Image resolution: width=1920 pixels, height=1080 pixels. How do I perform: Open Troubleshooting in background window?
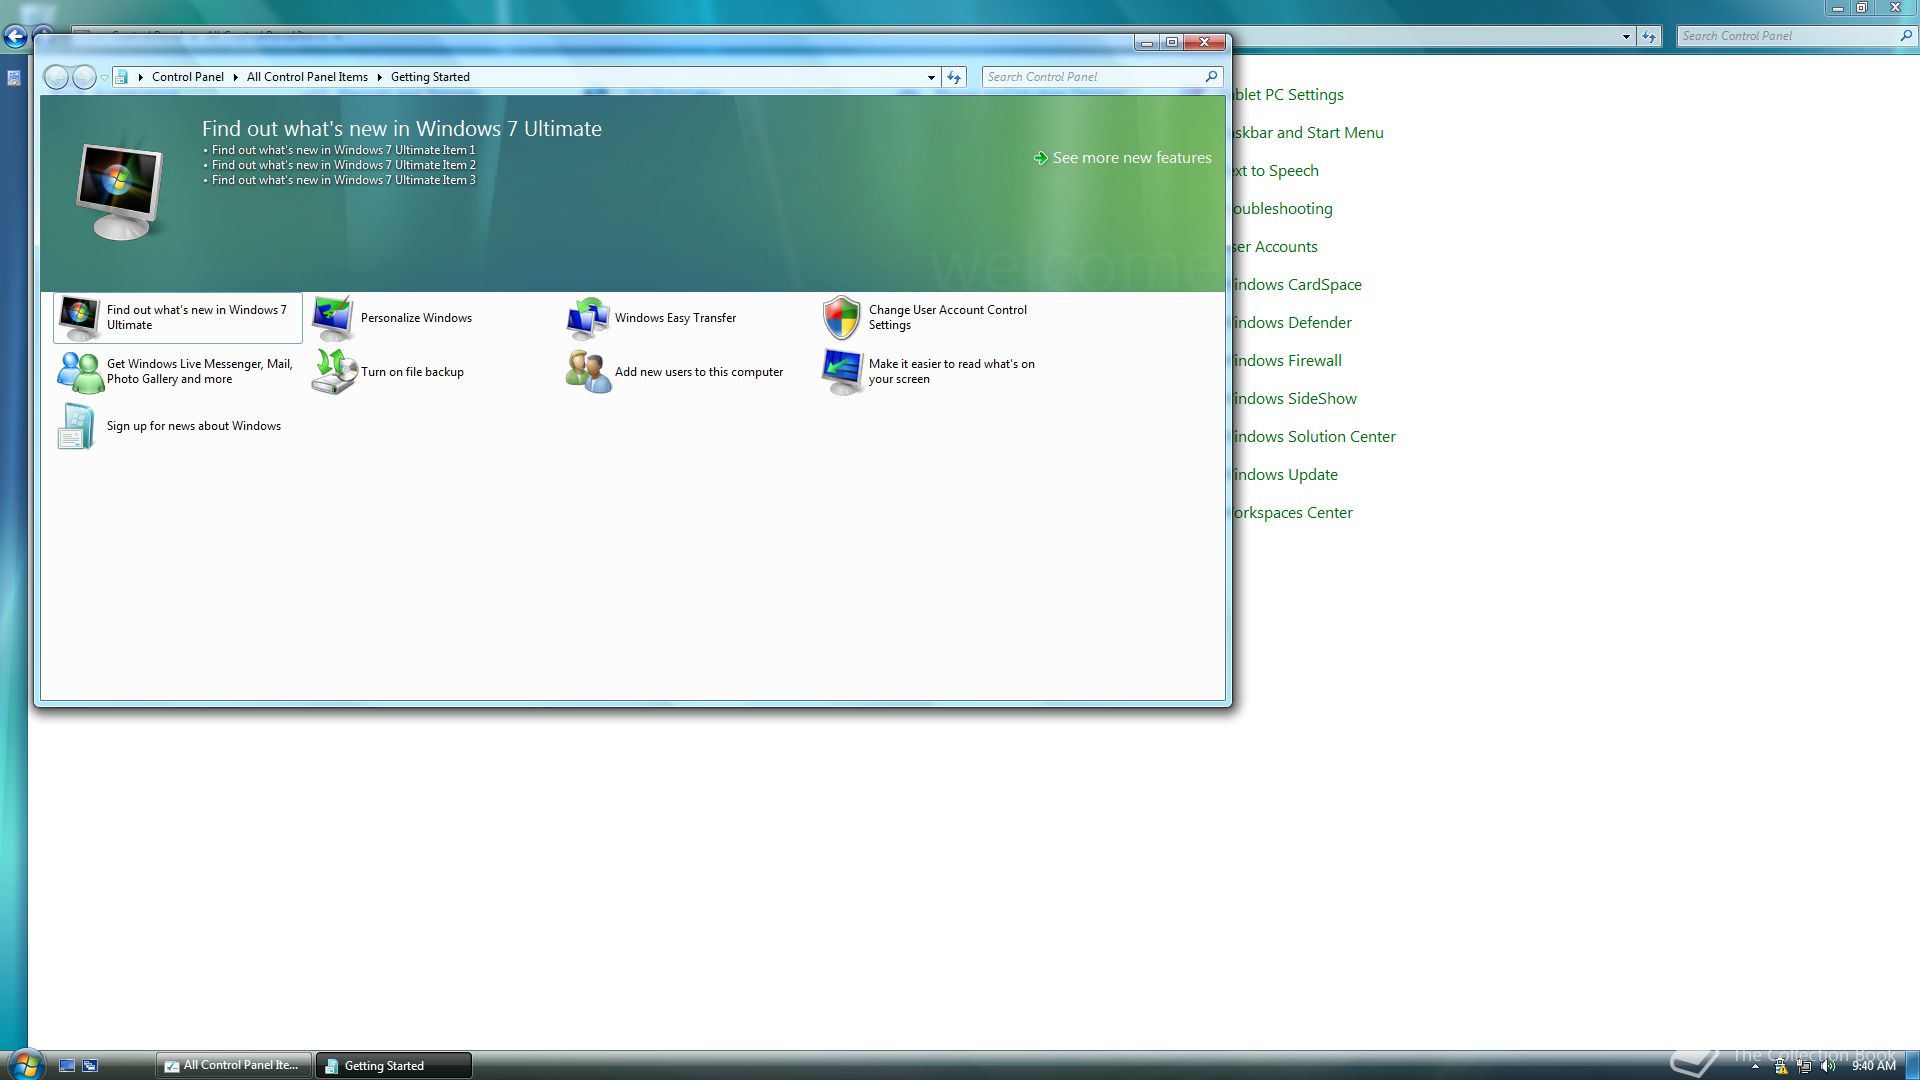tap(1282, 209)
